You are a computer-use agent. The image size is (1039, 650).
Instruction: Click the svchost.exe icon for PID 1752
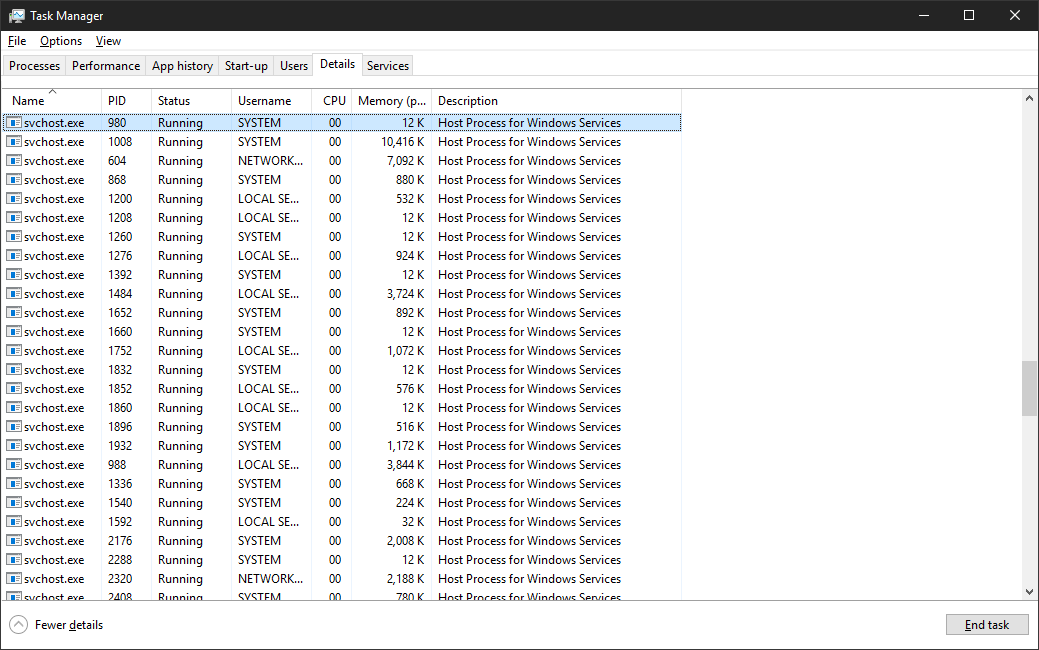click(x=14, y=351)
